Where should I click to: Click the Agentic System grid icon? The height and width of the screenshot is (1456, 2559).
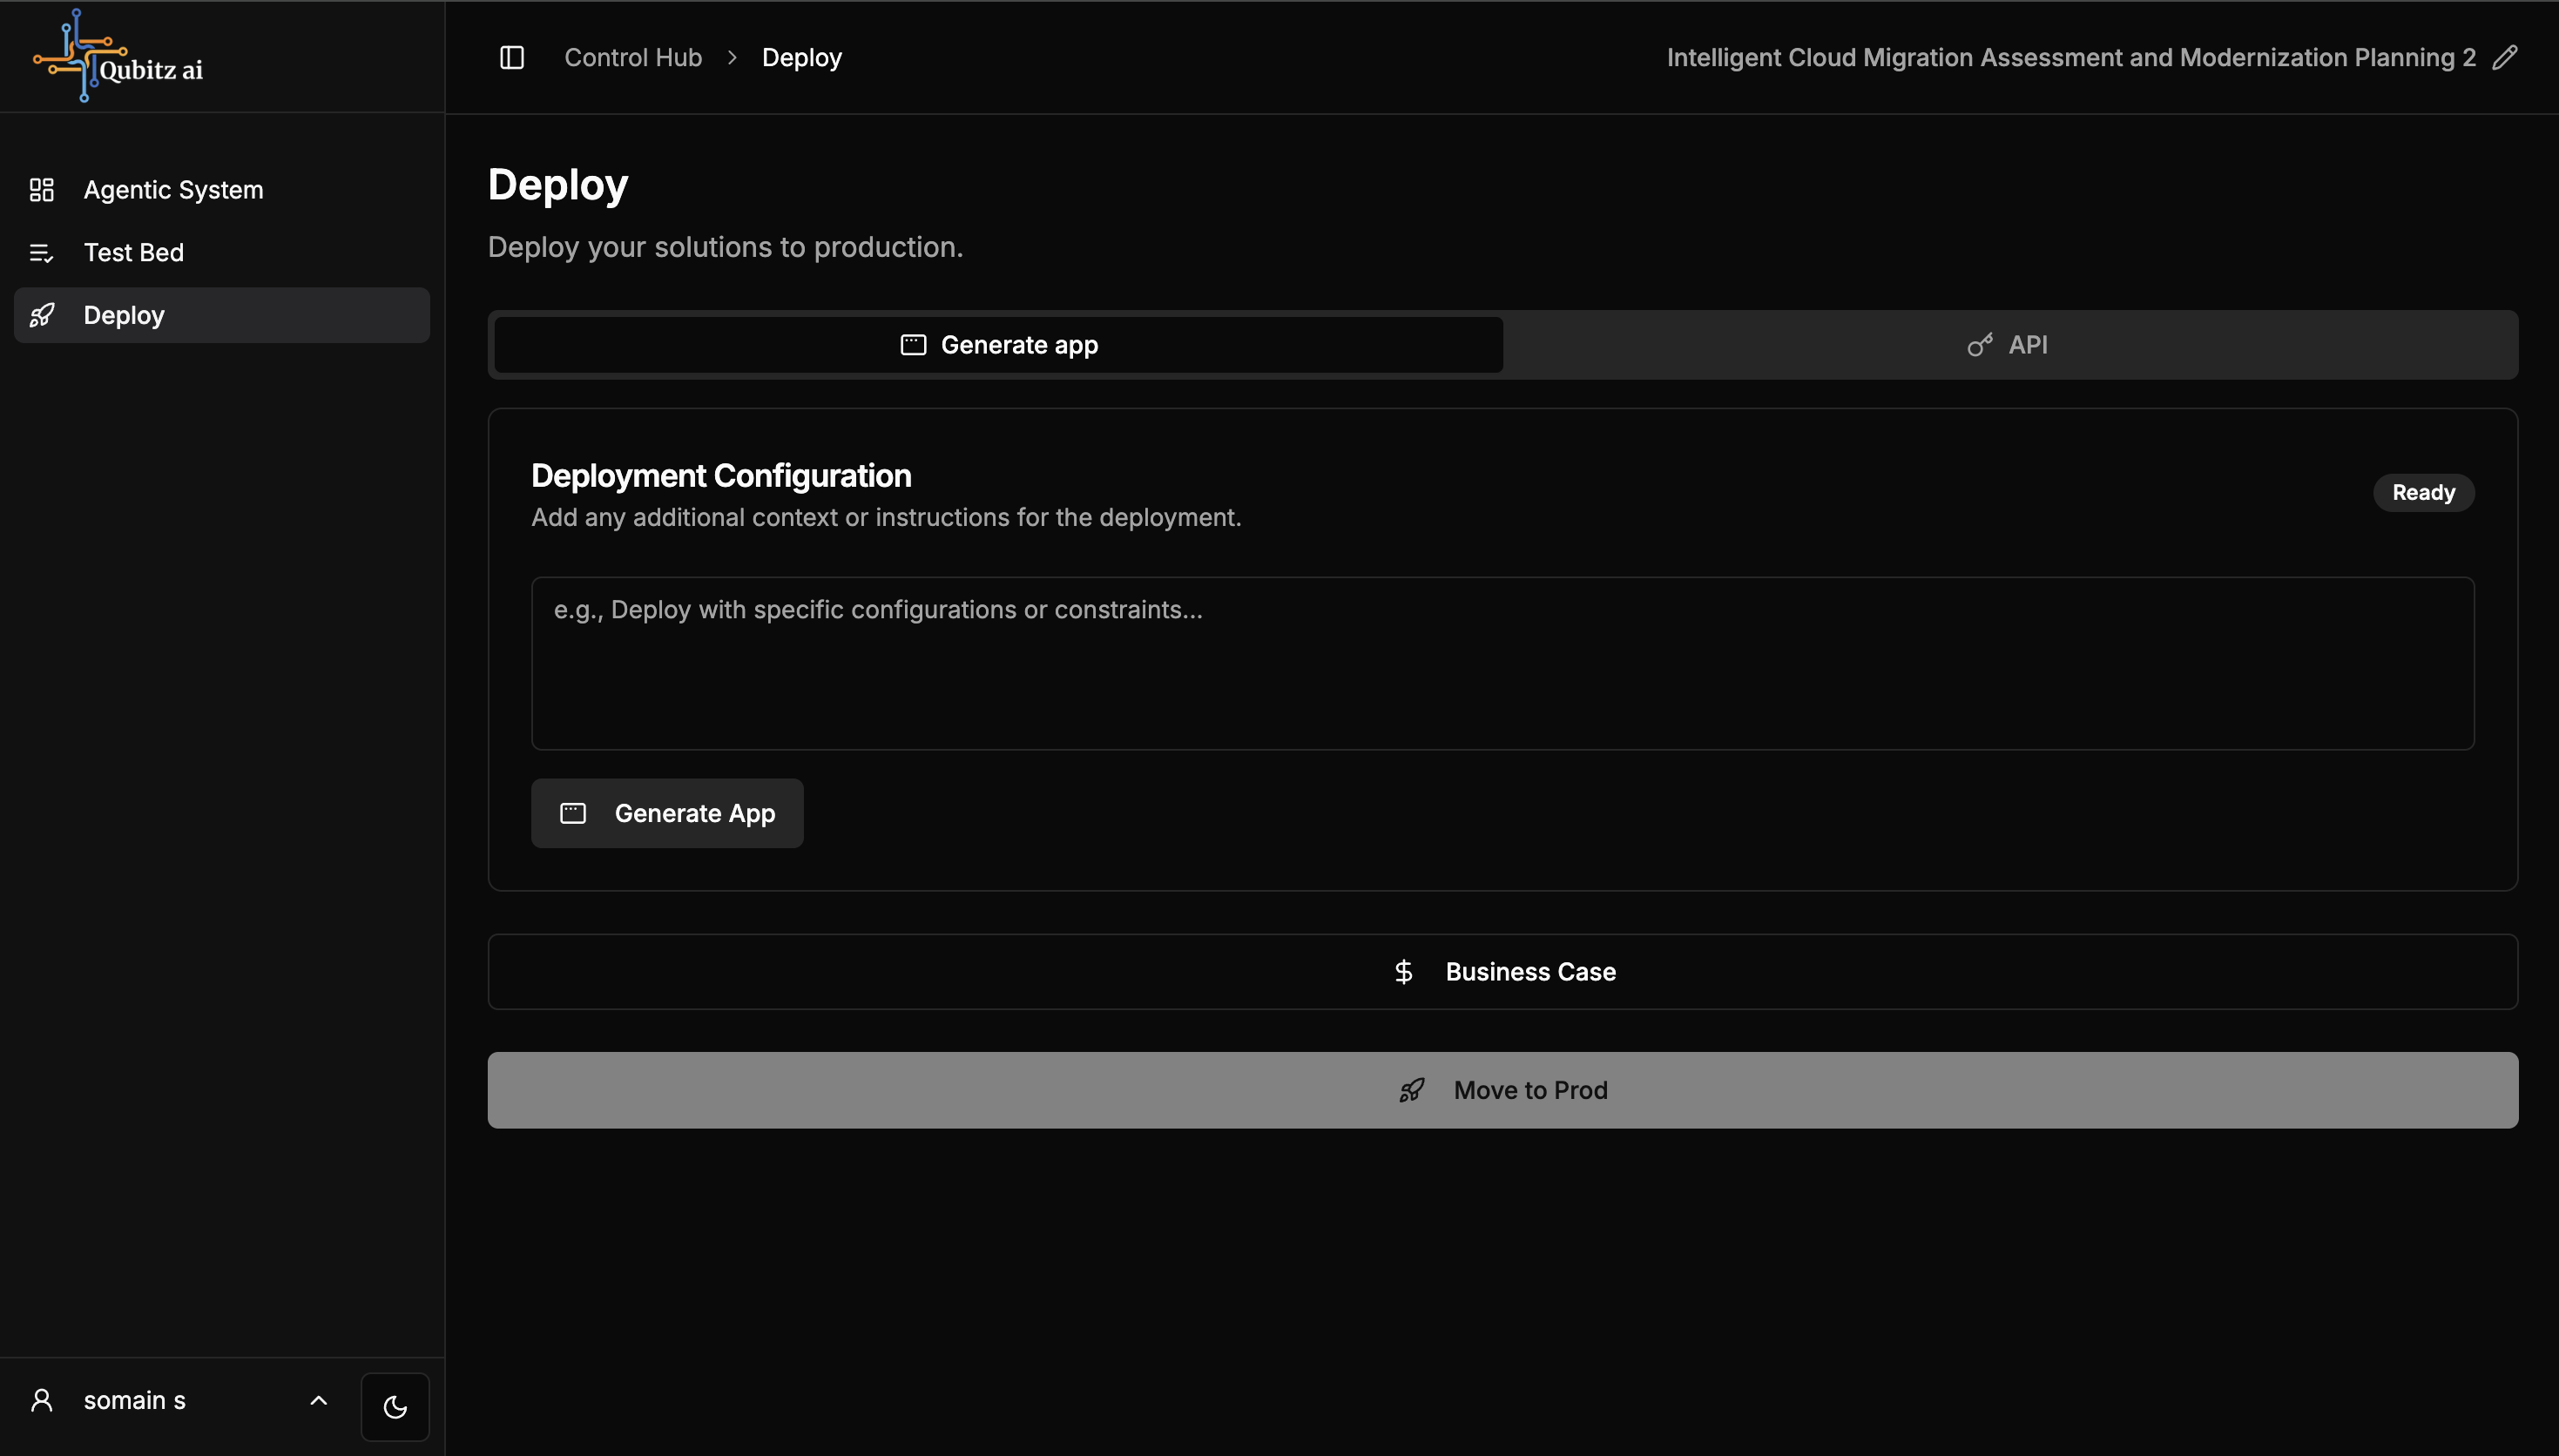pyautogui.click(x=41, y=190)
